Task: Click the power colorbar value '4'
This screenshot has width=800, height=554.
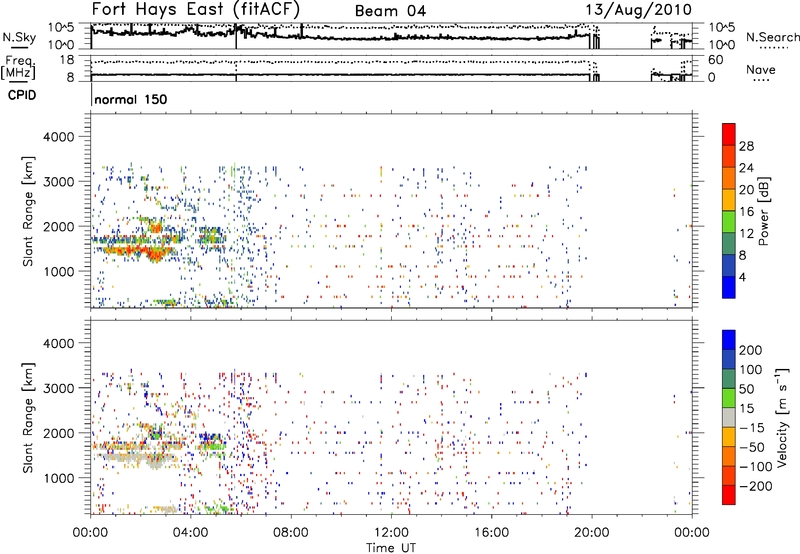Action: [x=742, y=277]
